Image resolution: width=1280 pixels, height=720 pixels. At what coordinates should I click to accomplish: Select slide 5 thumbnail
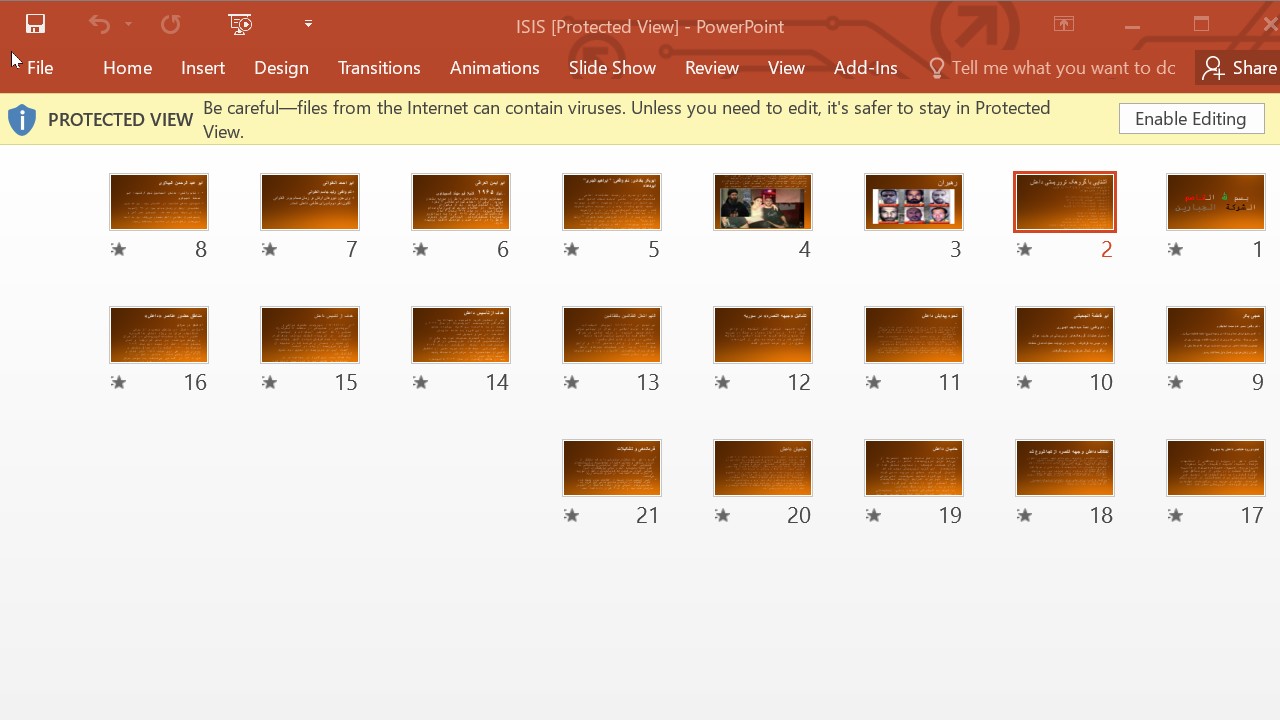[612, 202]
